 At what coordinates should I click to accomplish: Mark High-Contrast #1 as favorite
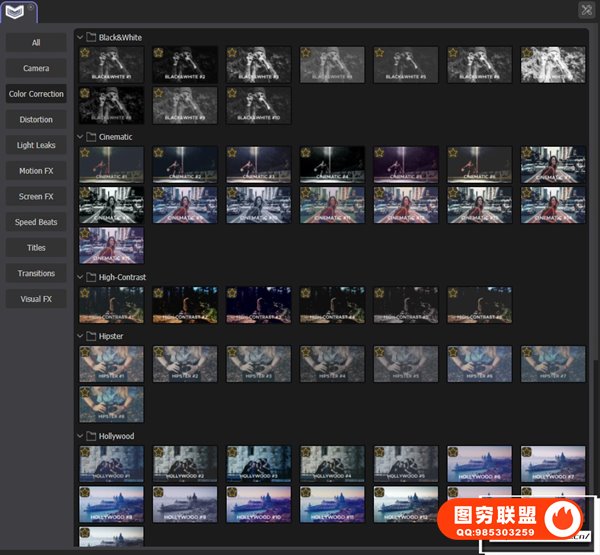(85, 293)
